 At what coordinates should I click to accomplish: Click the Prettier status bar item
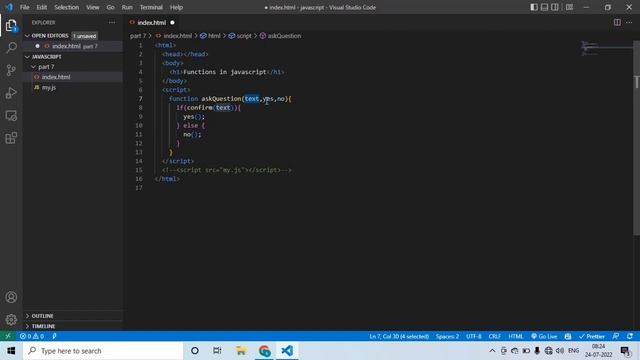[x=591, y=336]
